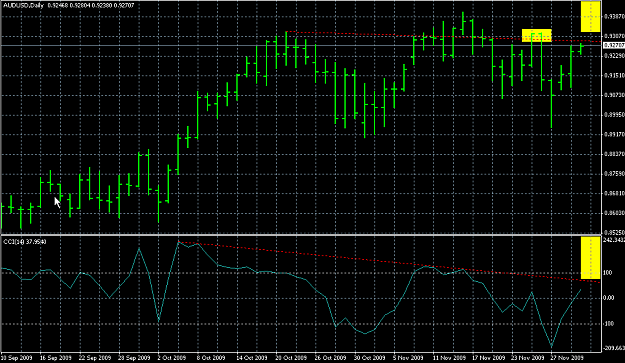Click the 27 Nov 2009 date label

[x=567, y=358]
